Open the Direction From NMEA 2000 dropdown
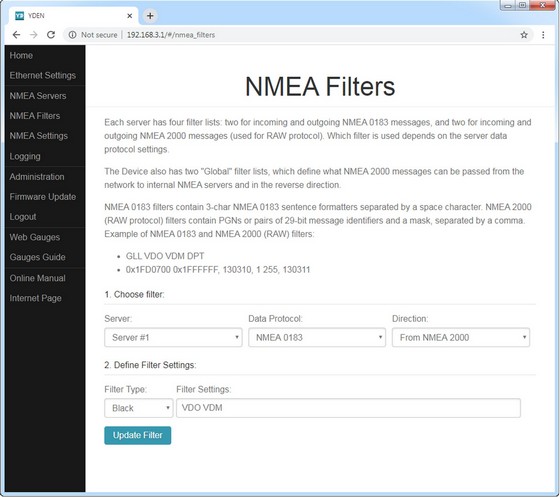560x497 pixels. pos(461,337)
